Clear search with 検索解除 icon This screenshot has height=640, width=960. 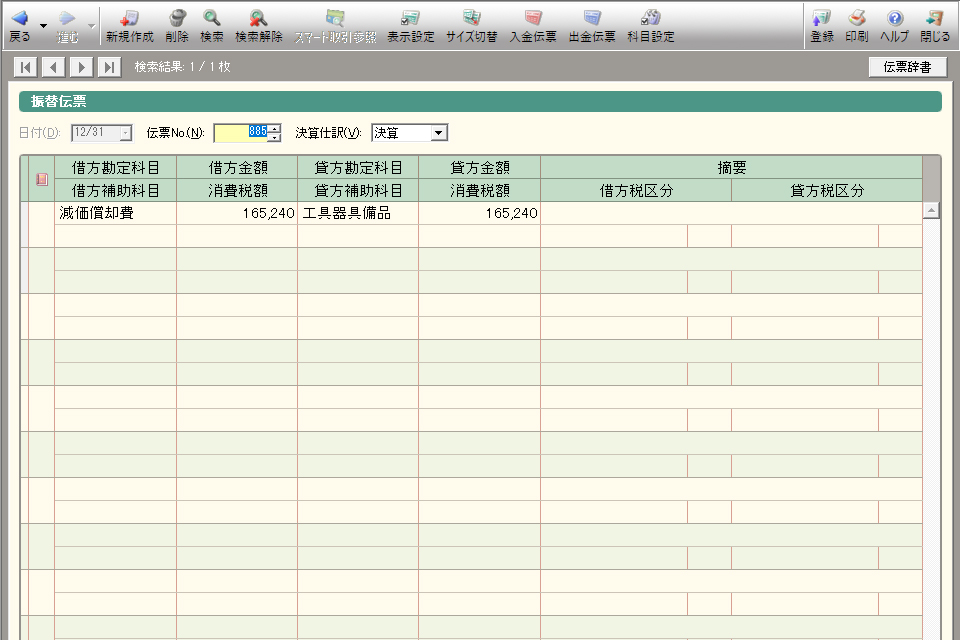[x=258, y=26]
